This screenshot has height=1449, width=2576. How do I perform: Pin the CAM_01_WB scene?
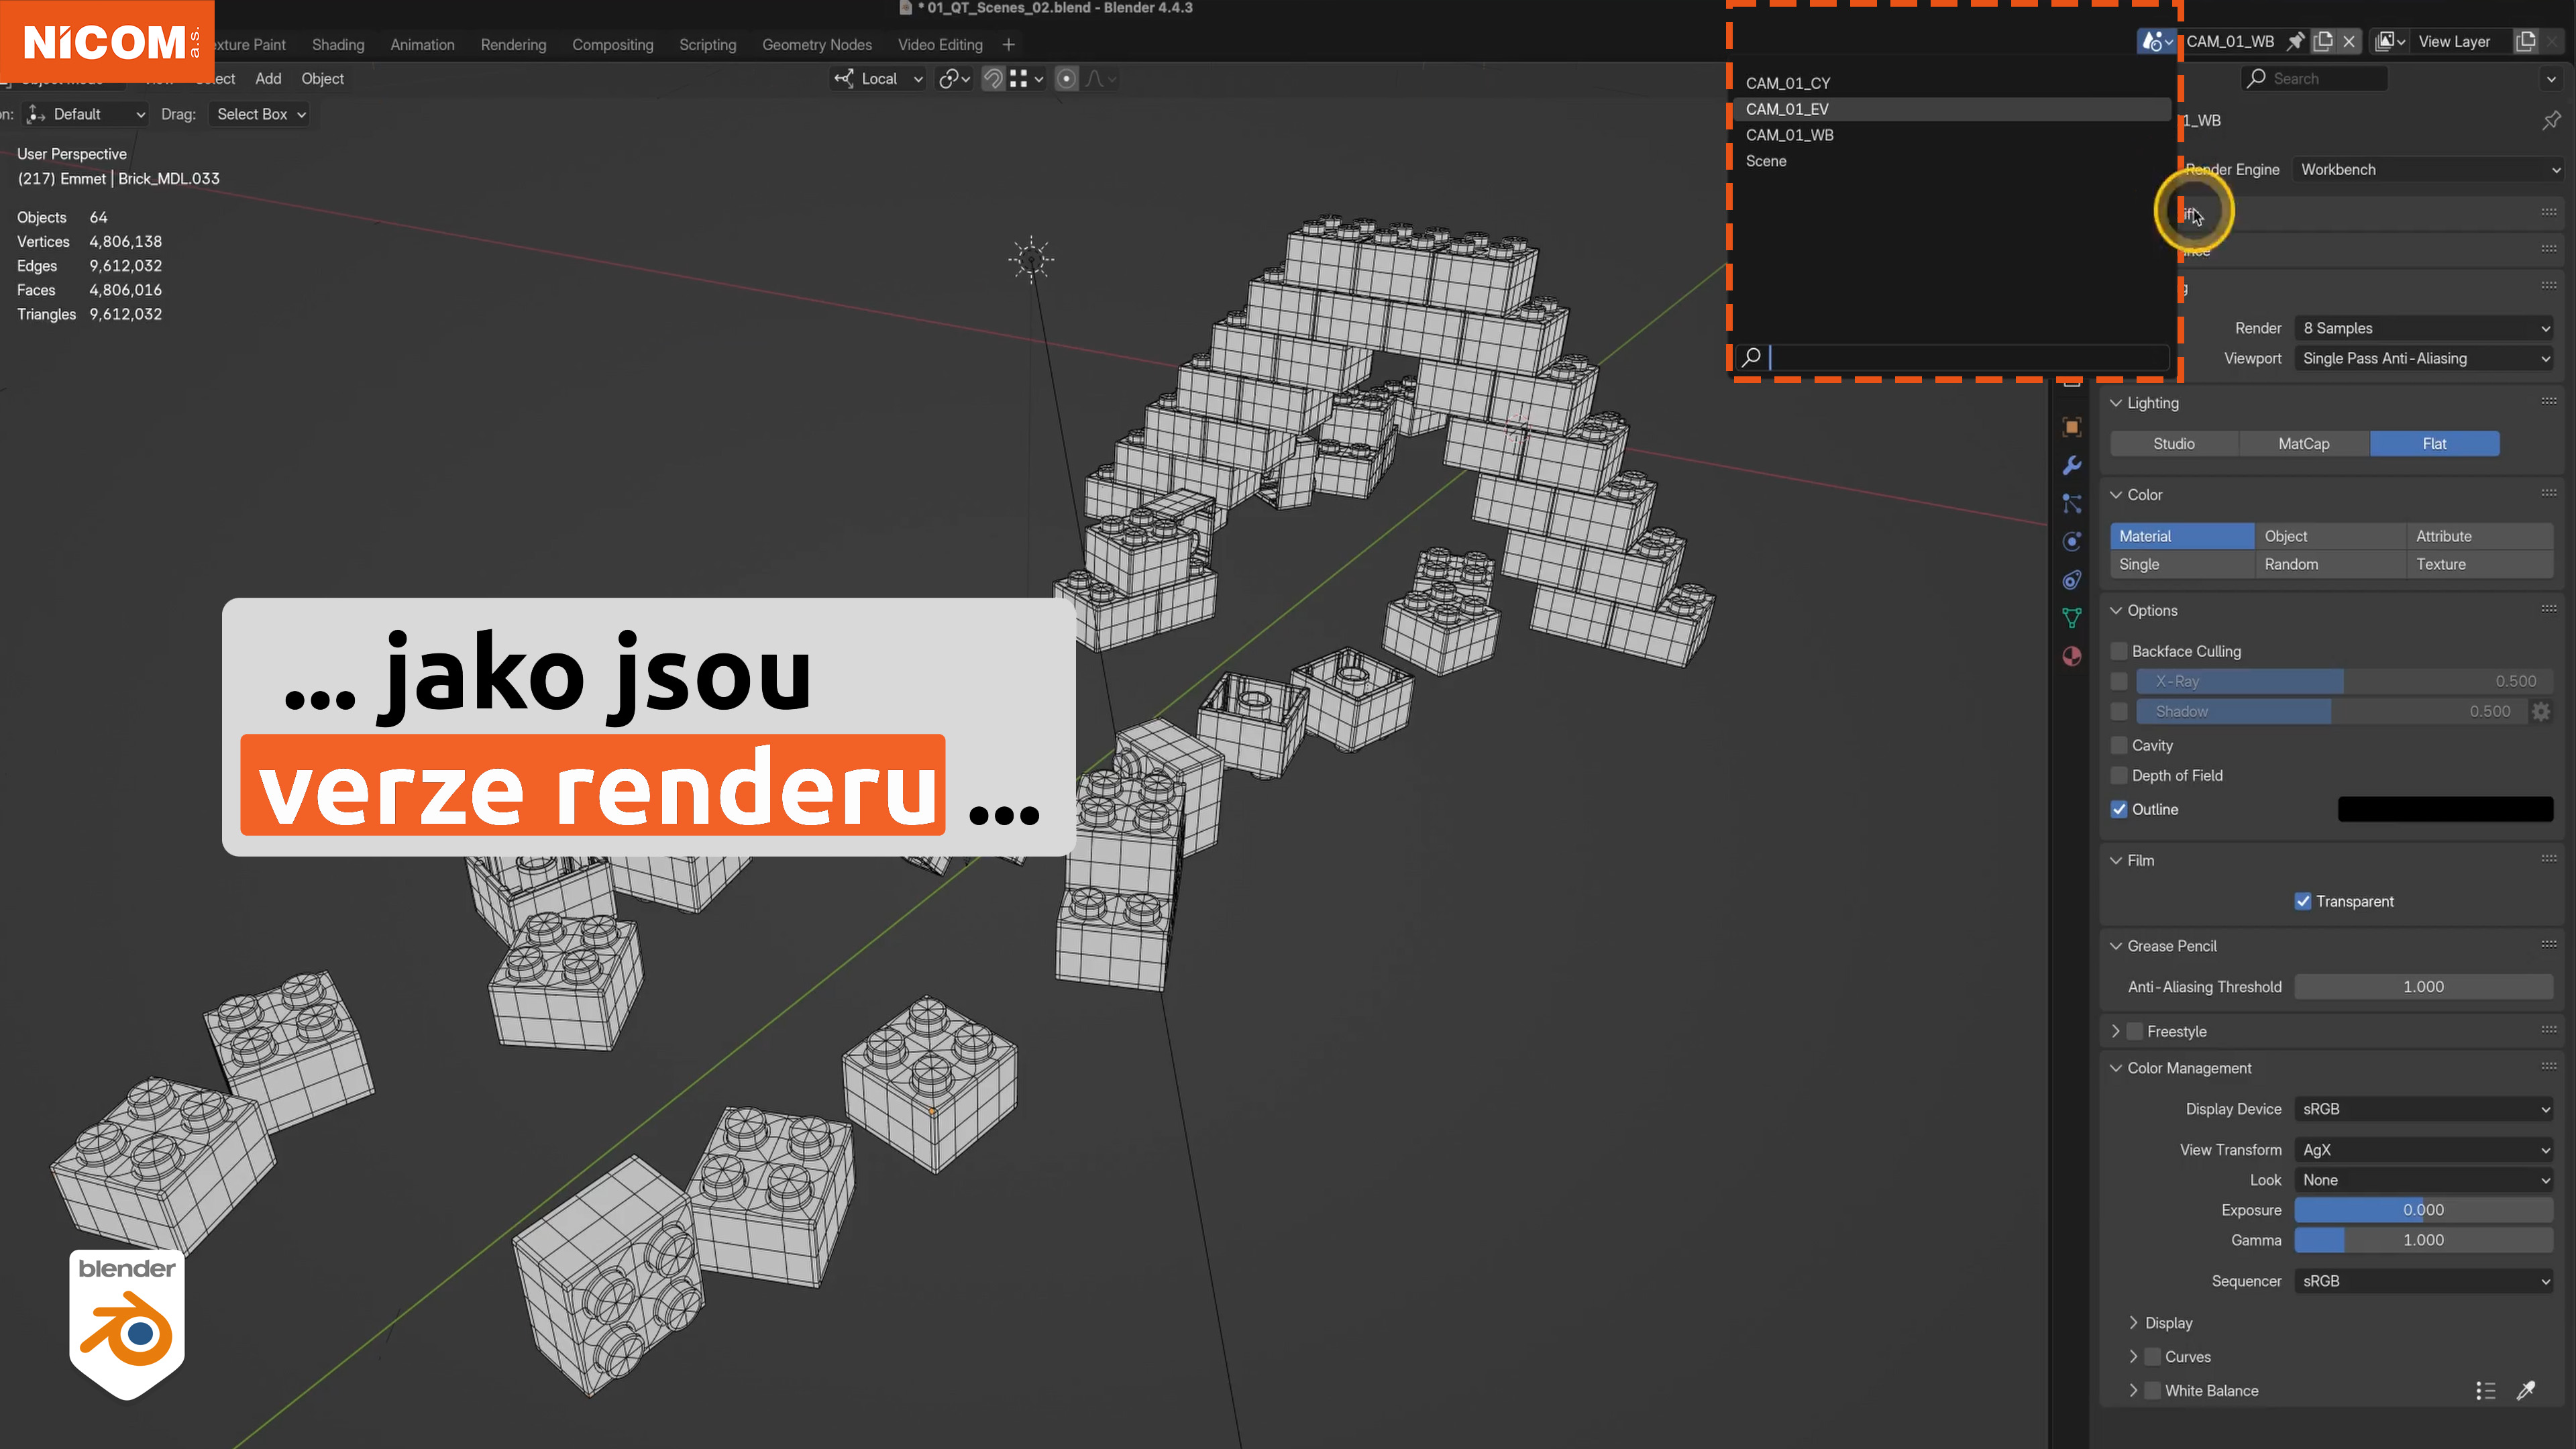2296,41
